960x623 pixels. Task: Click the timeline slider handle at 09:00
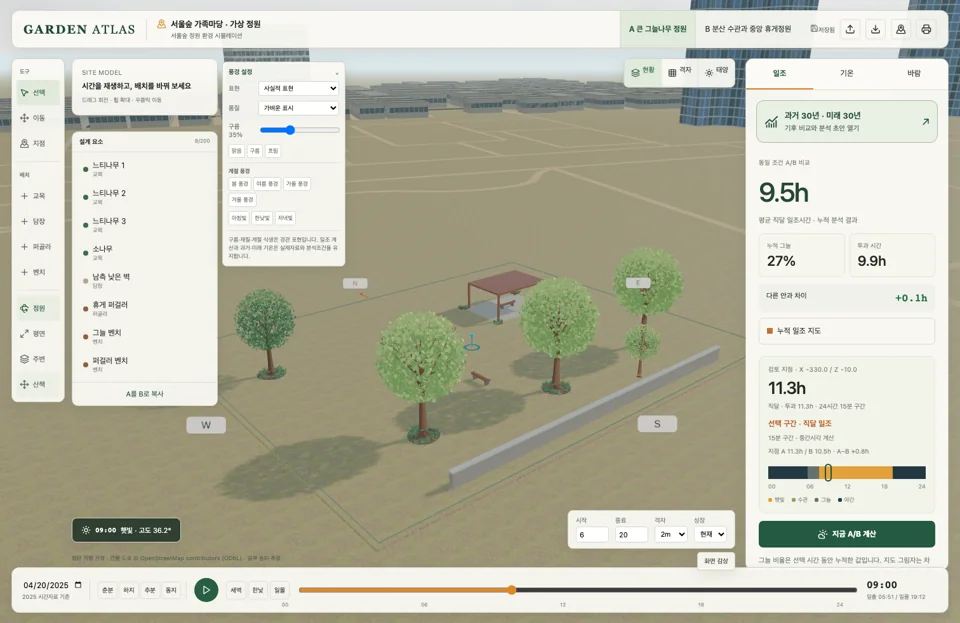tap(511, 590)
